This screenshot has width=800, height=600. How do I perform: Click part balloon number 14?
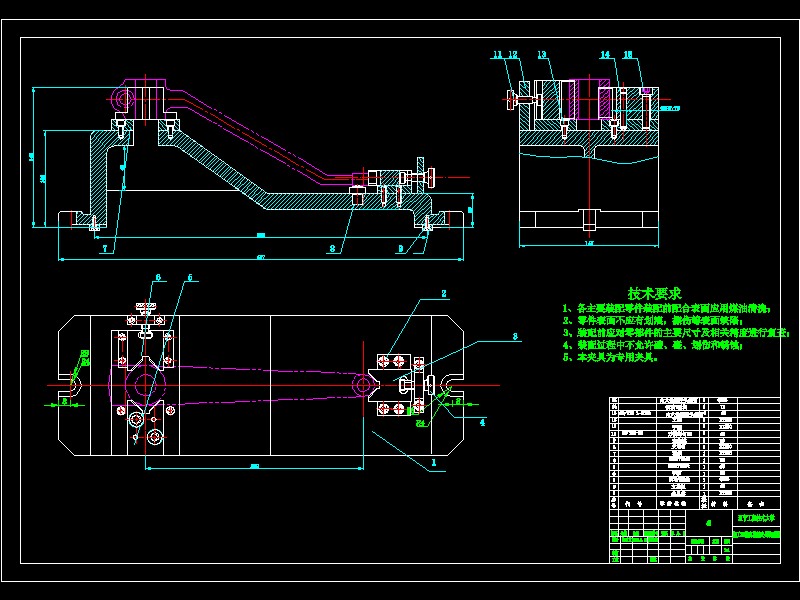point(605,55)
